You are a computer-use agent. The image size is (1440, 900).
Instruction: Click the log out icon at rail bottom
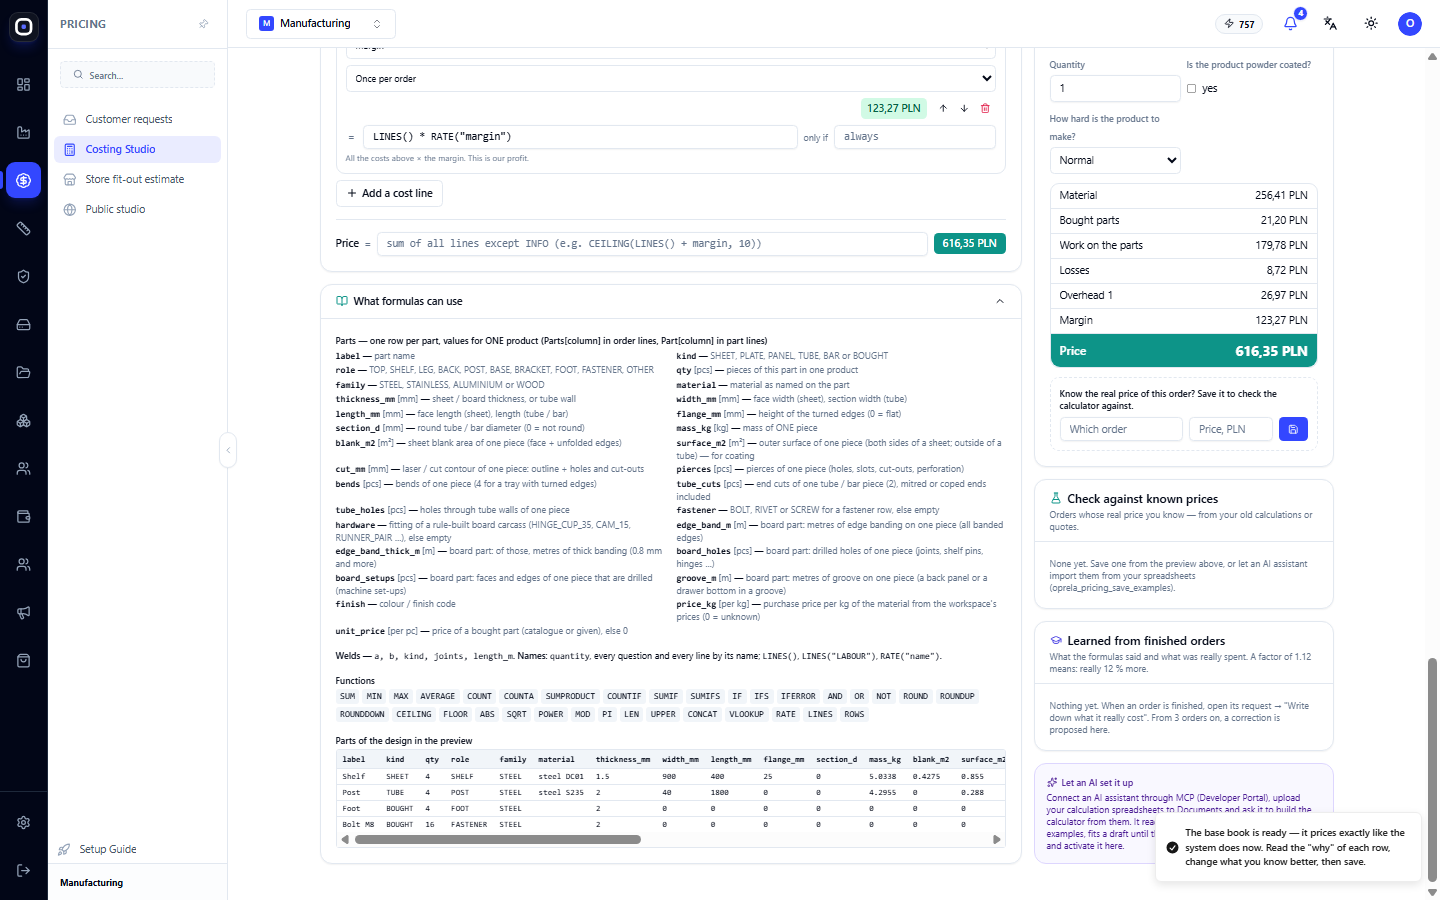click(x=24, y=871)
